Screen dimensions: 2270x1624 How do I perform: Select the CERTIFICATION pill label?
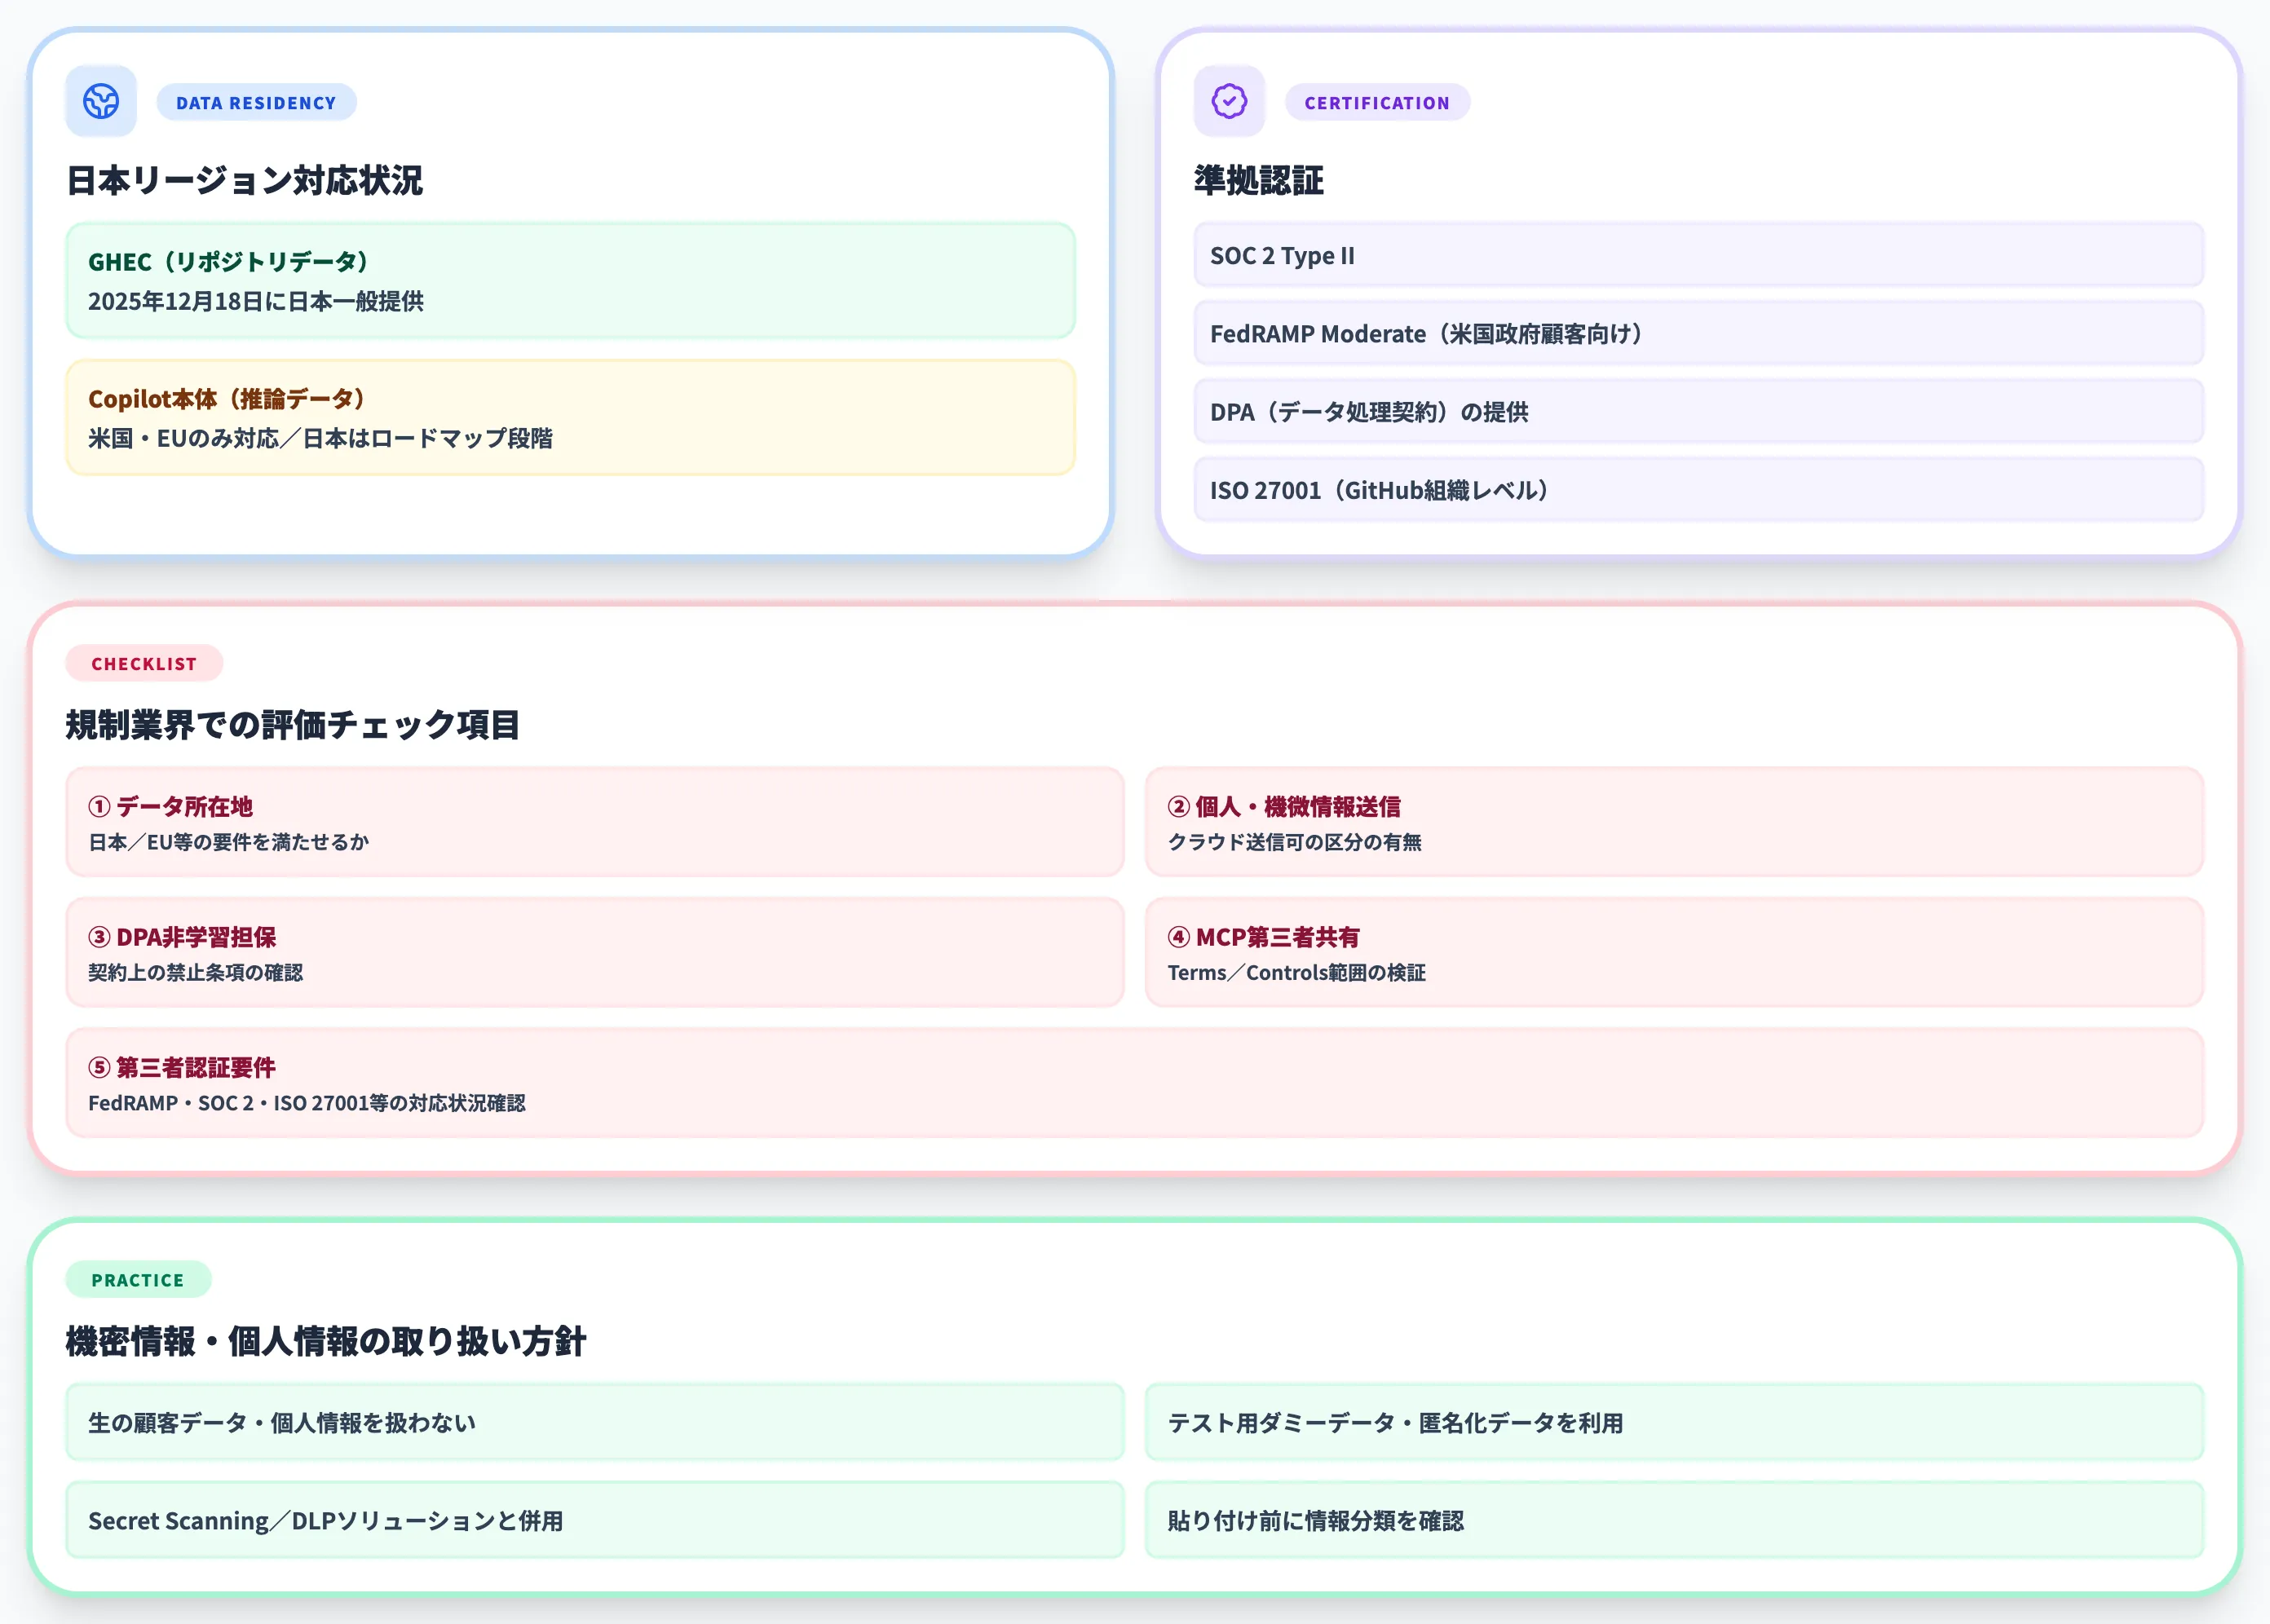(1376, 102)
